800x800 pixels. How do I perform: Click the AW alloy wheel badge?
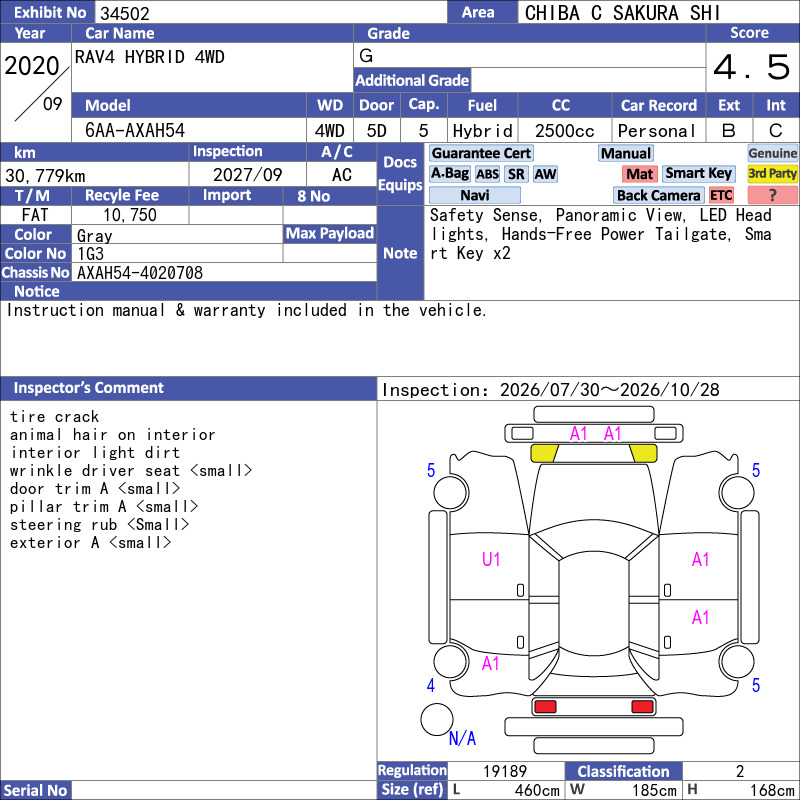click(x=545, y=174)
